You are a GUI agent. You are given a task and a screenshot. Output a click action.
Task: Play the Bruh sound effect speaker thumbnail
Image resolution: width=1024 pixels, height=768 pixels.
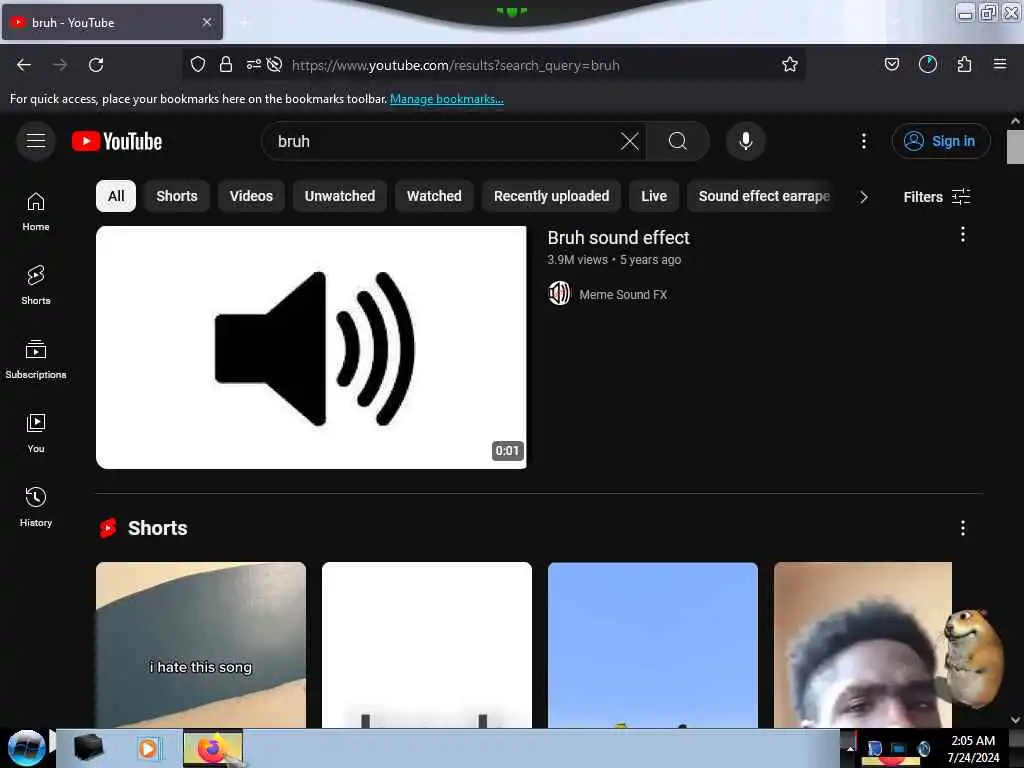pyautogui.click(x=311, y=347)
